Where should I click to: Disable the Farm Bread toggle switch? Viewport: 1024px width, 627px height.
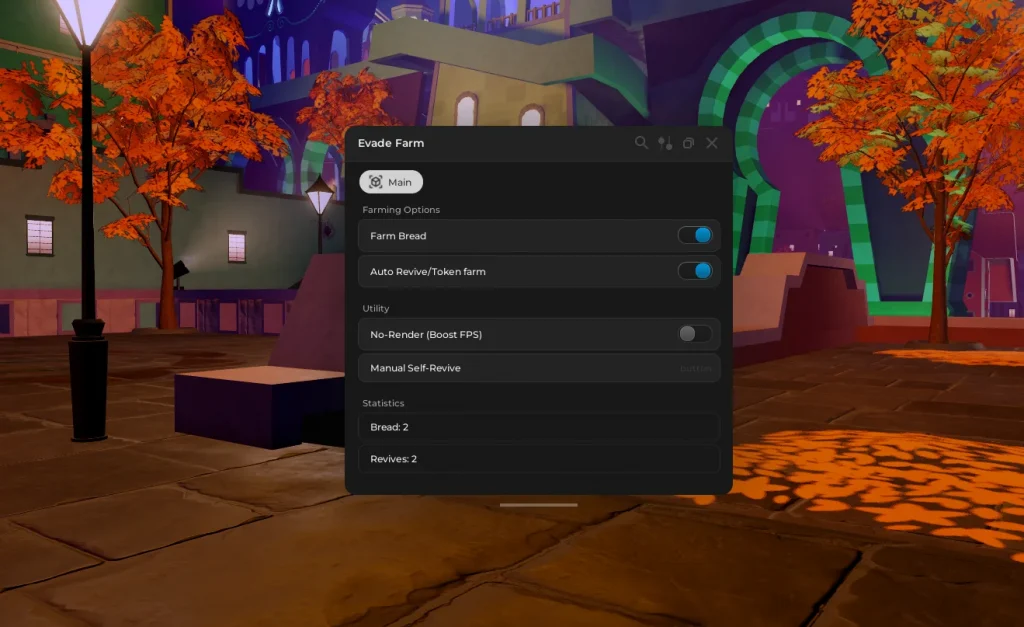tap(695, 236)
